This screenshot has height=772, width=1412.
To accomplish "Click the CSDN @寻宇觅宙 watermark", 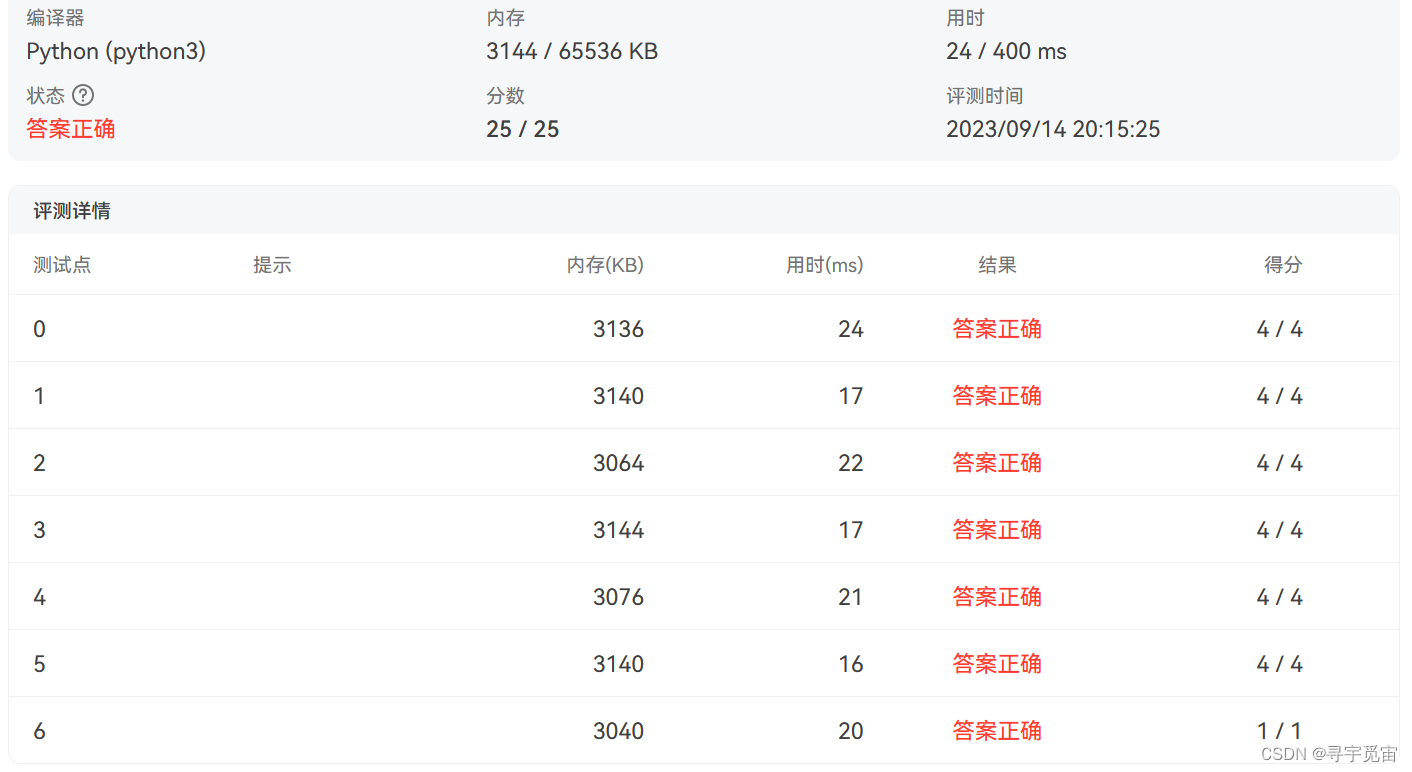I will click(1329, 753).
